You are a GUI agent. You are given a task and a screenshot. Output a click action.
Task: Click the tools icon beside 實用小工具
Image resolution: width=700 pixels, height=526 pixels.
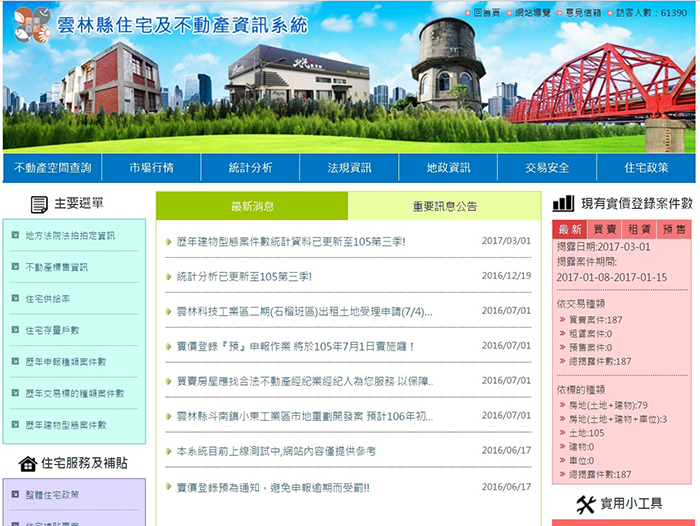[x=585, y=505]
